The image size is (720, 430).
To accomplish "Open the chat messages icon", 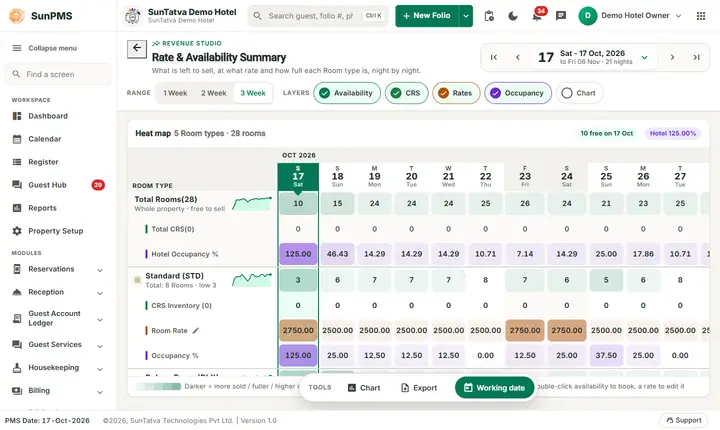I will 561,16.
